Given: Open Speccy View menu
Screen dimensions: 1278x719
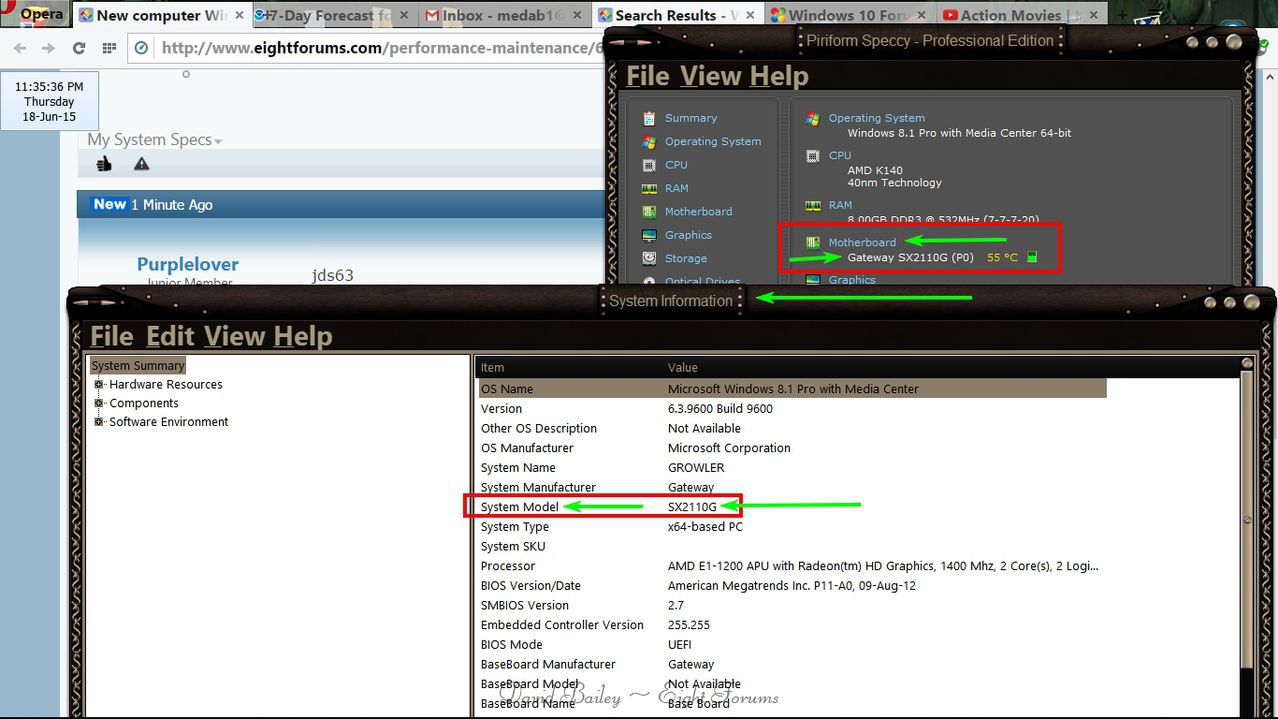Looking at the screenshot, I should coord(711,76).
